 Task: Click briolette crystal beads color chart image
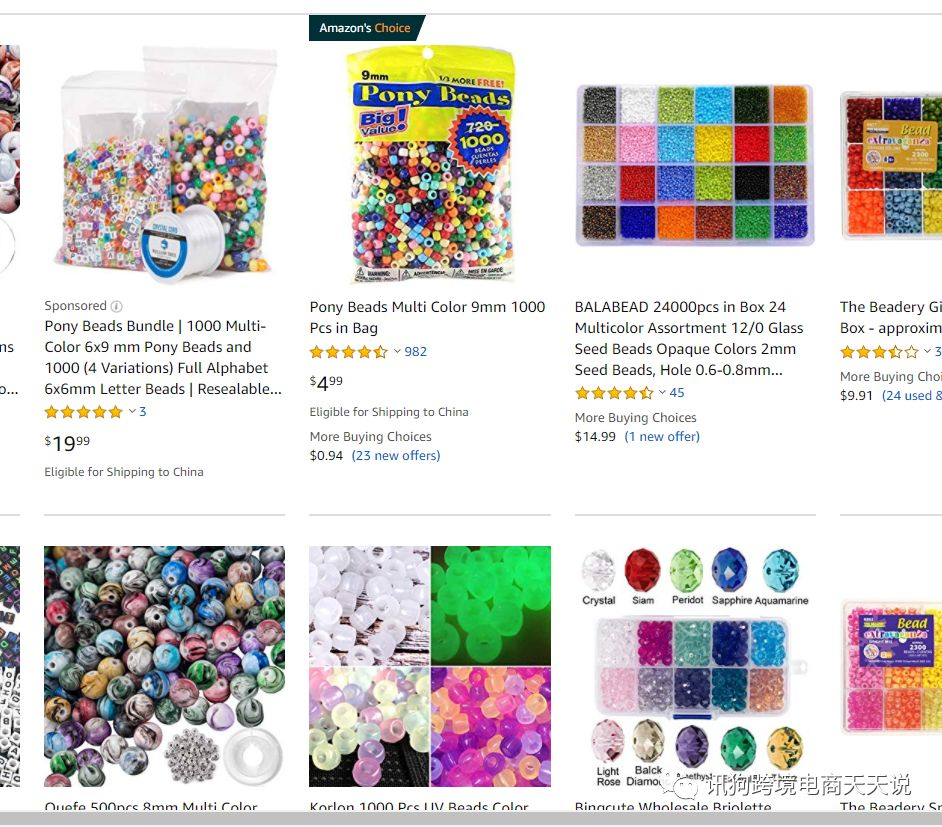695,666
